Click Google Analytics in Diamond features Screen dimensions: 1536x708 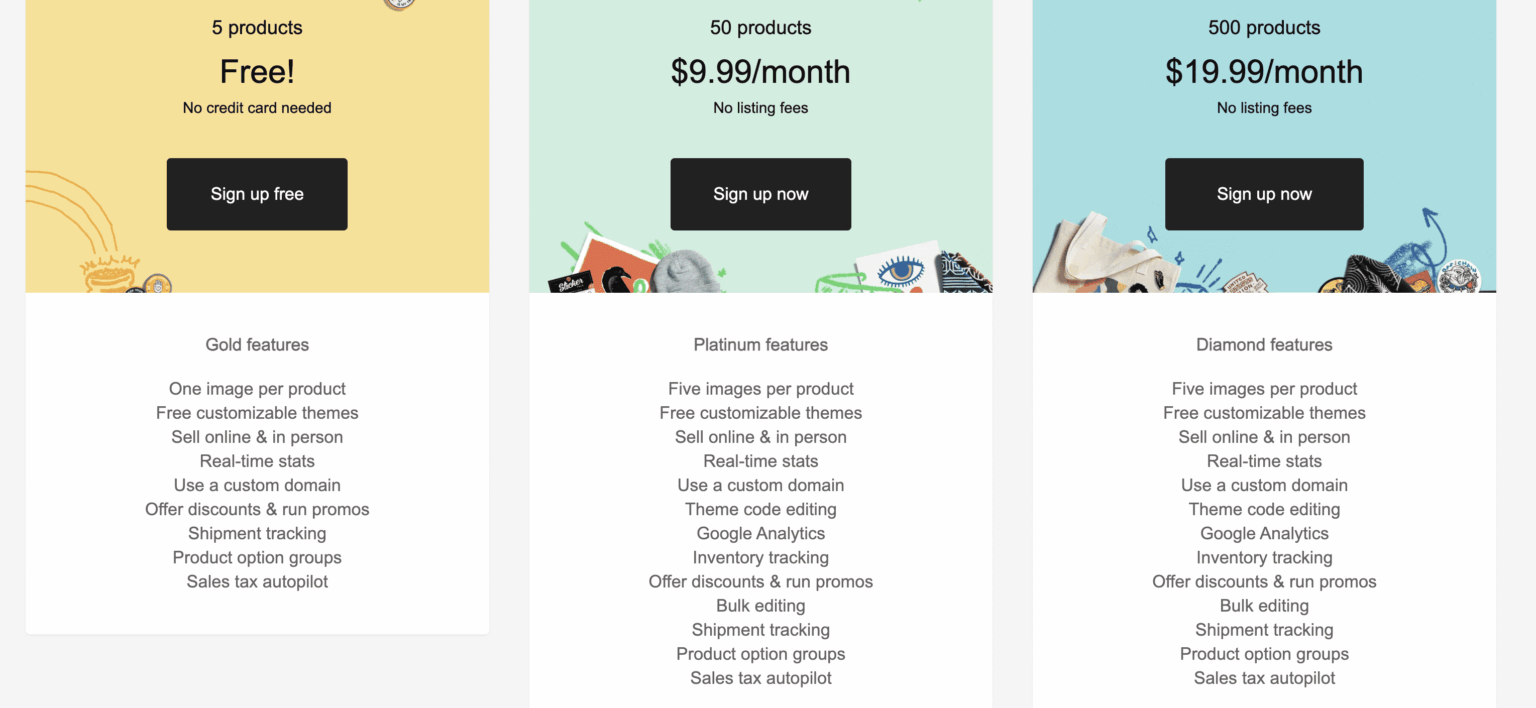[x=1263, y=533]
